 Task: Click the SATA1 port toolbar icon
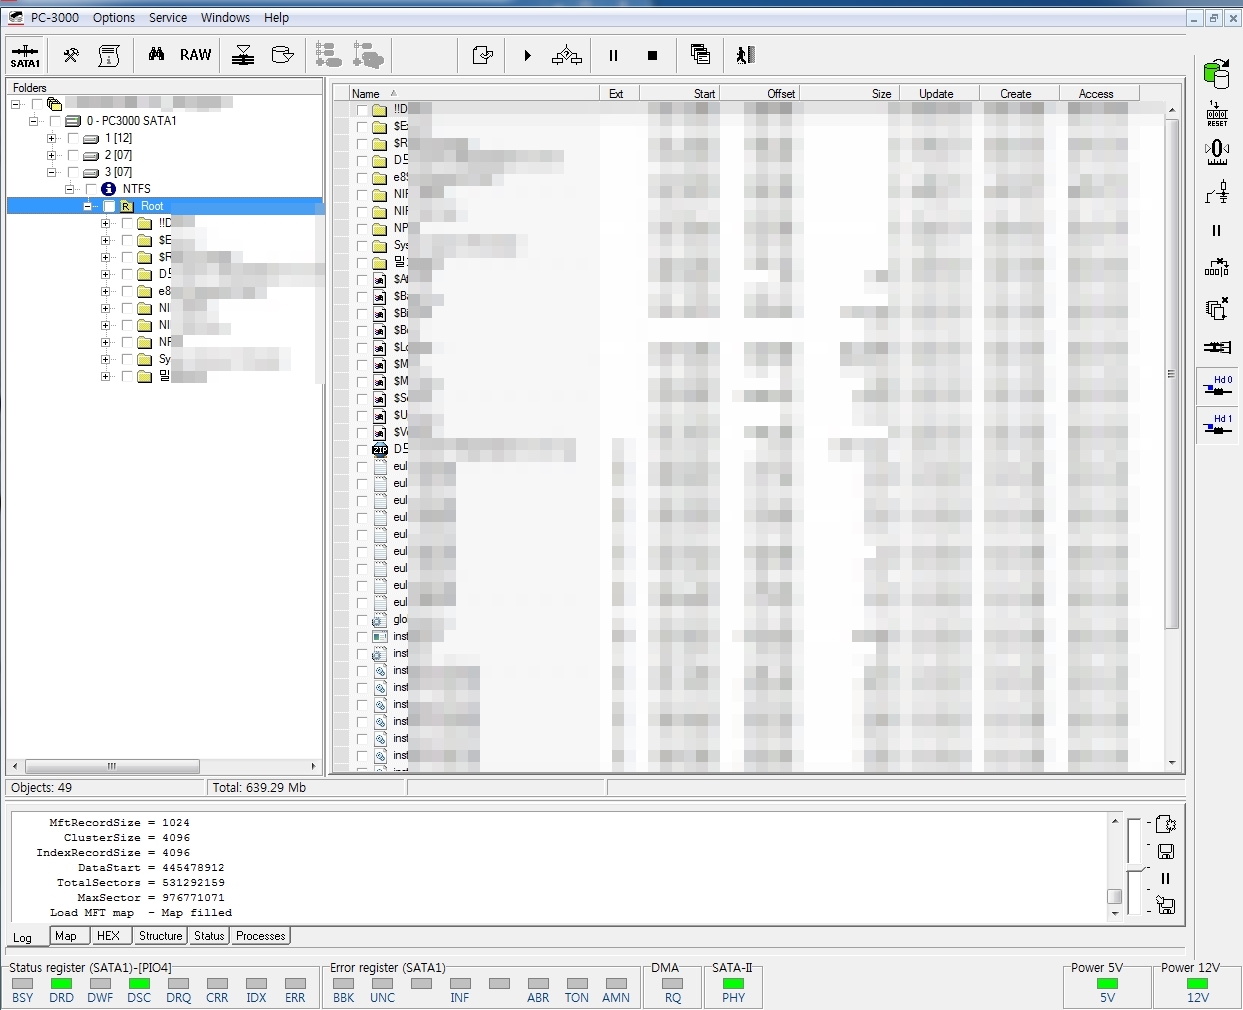[x=25, y=55]
